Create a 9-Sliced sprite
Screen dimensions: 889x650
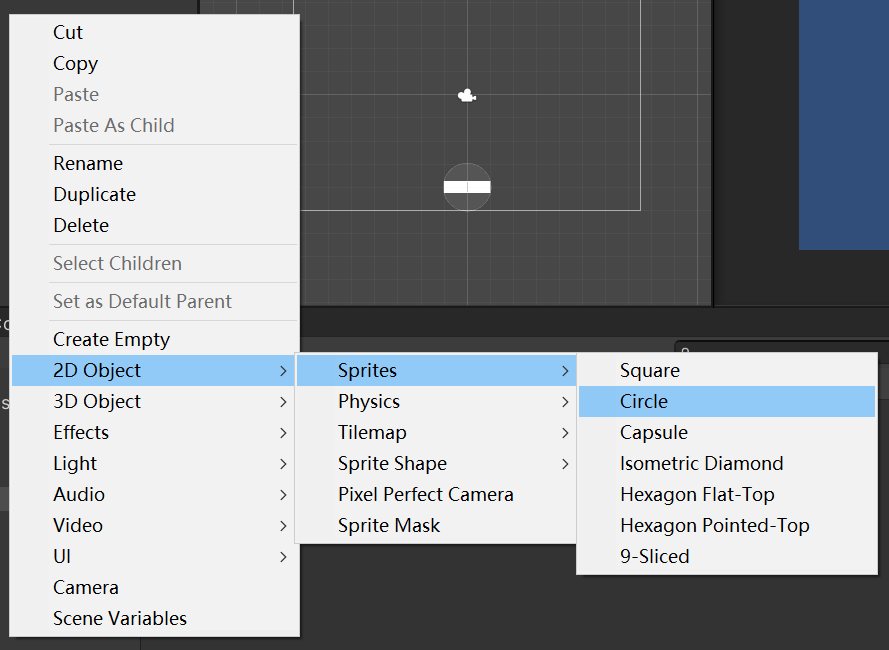654,557
